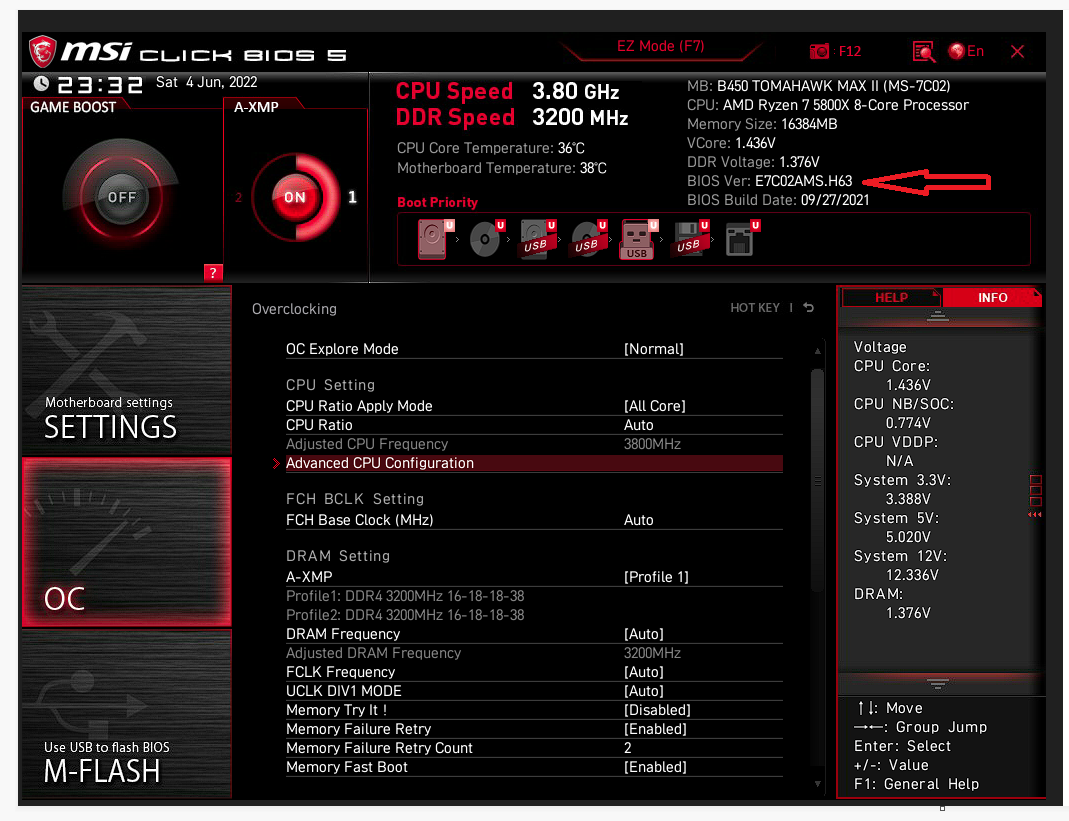Open UCLK DIV1 MODE [Auto] option
Image resolution: width=1069 pixels, height=821 pixels.
coord(534,691)
